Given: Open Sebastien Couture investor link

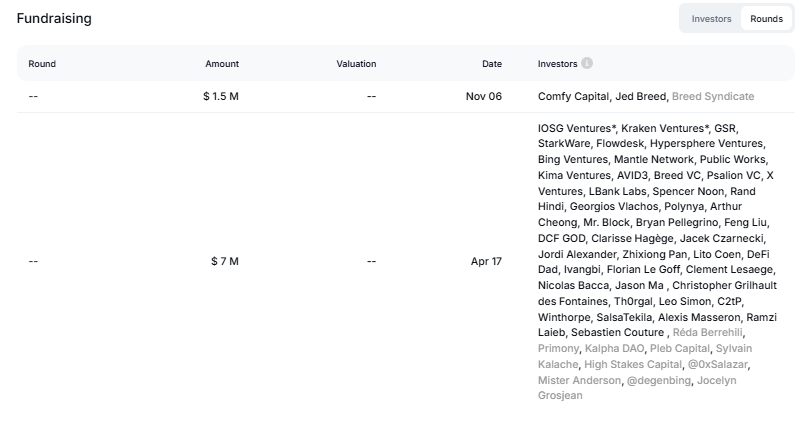Looking at the screenshot, I should click(617, 333).
